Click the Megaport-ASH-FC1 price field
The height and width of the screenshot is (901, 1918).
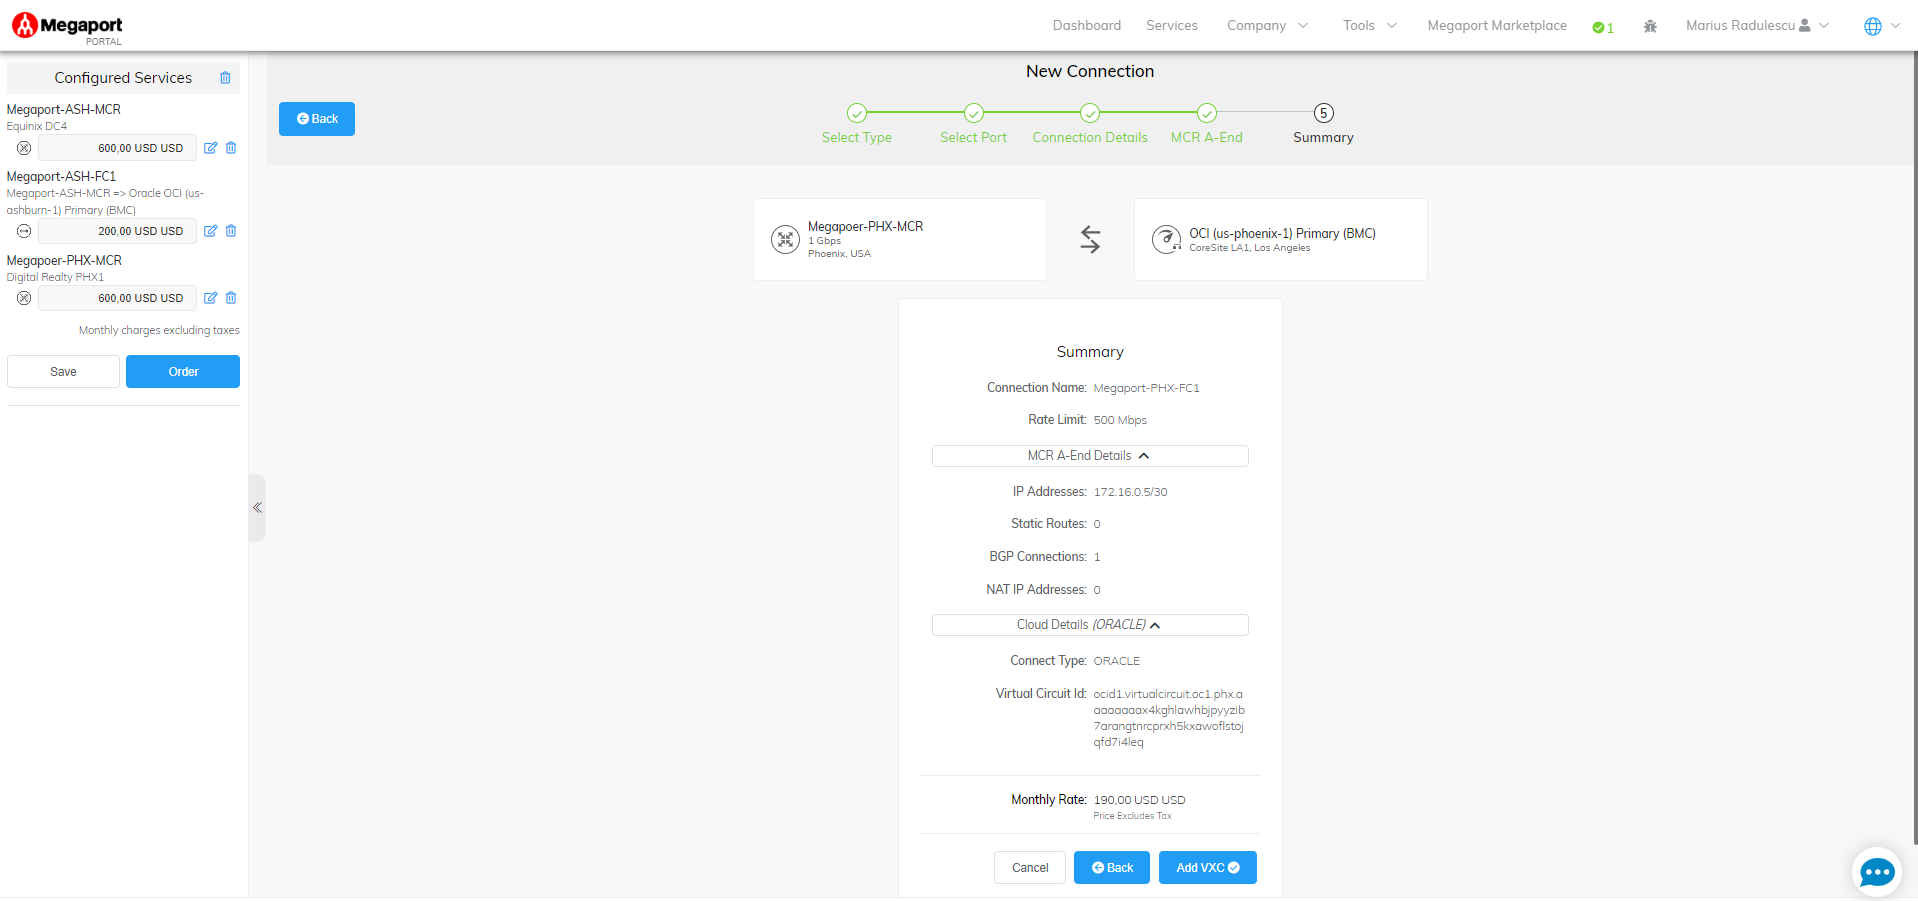coord(117,231)
